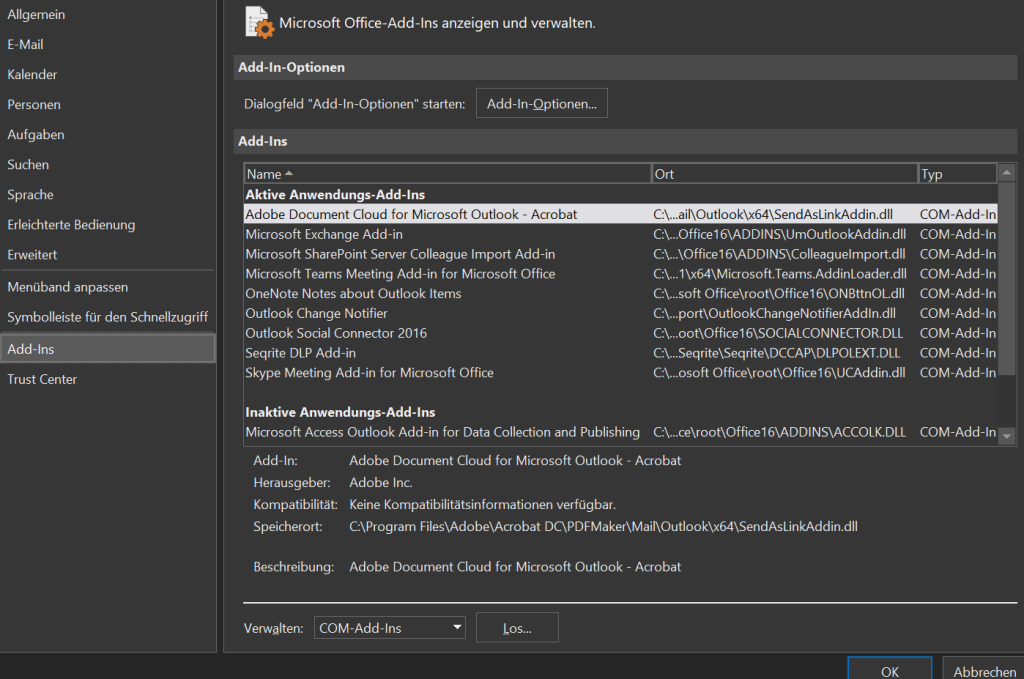Select the Outlook Change Notifier row
Viewport: 1024px width, 679px height.
coord(620,313)
